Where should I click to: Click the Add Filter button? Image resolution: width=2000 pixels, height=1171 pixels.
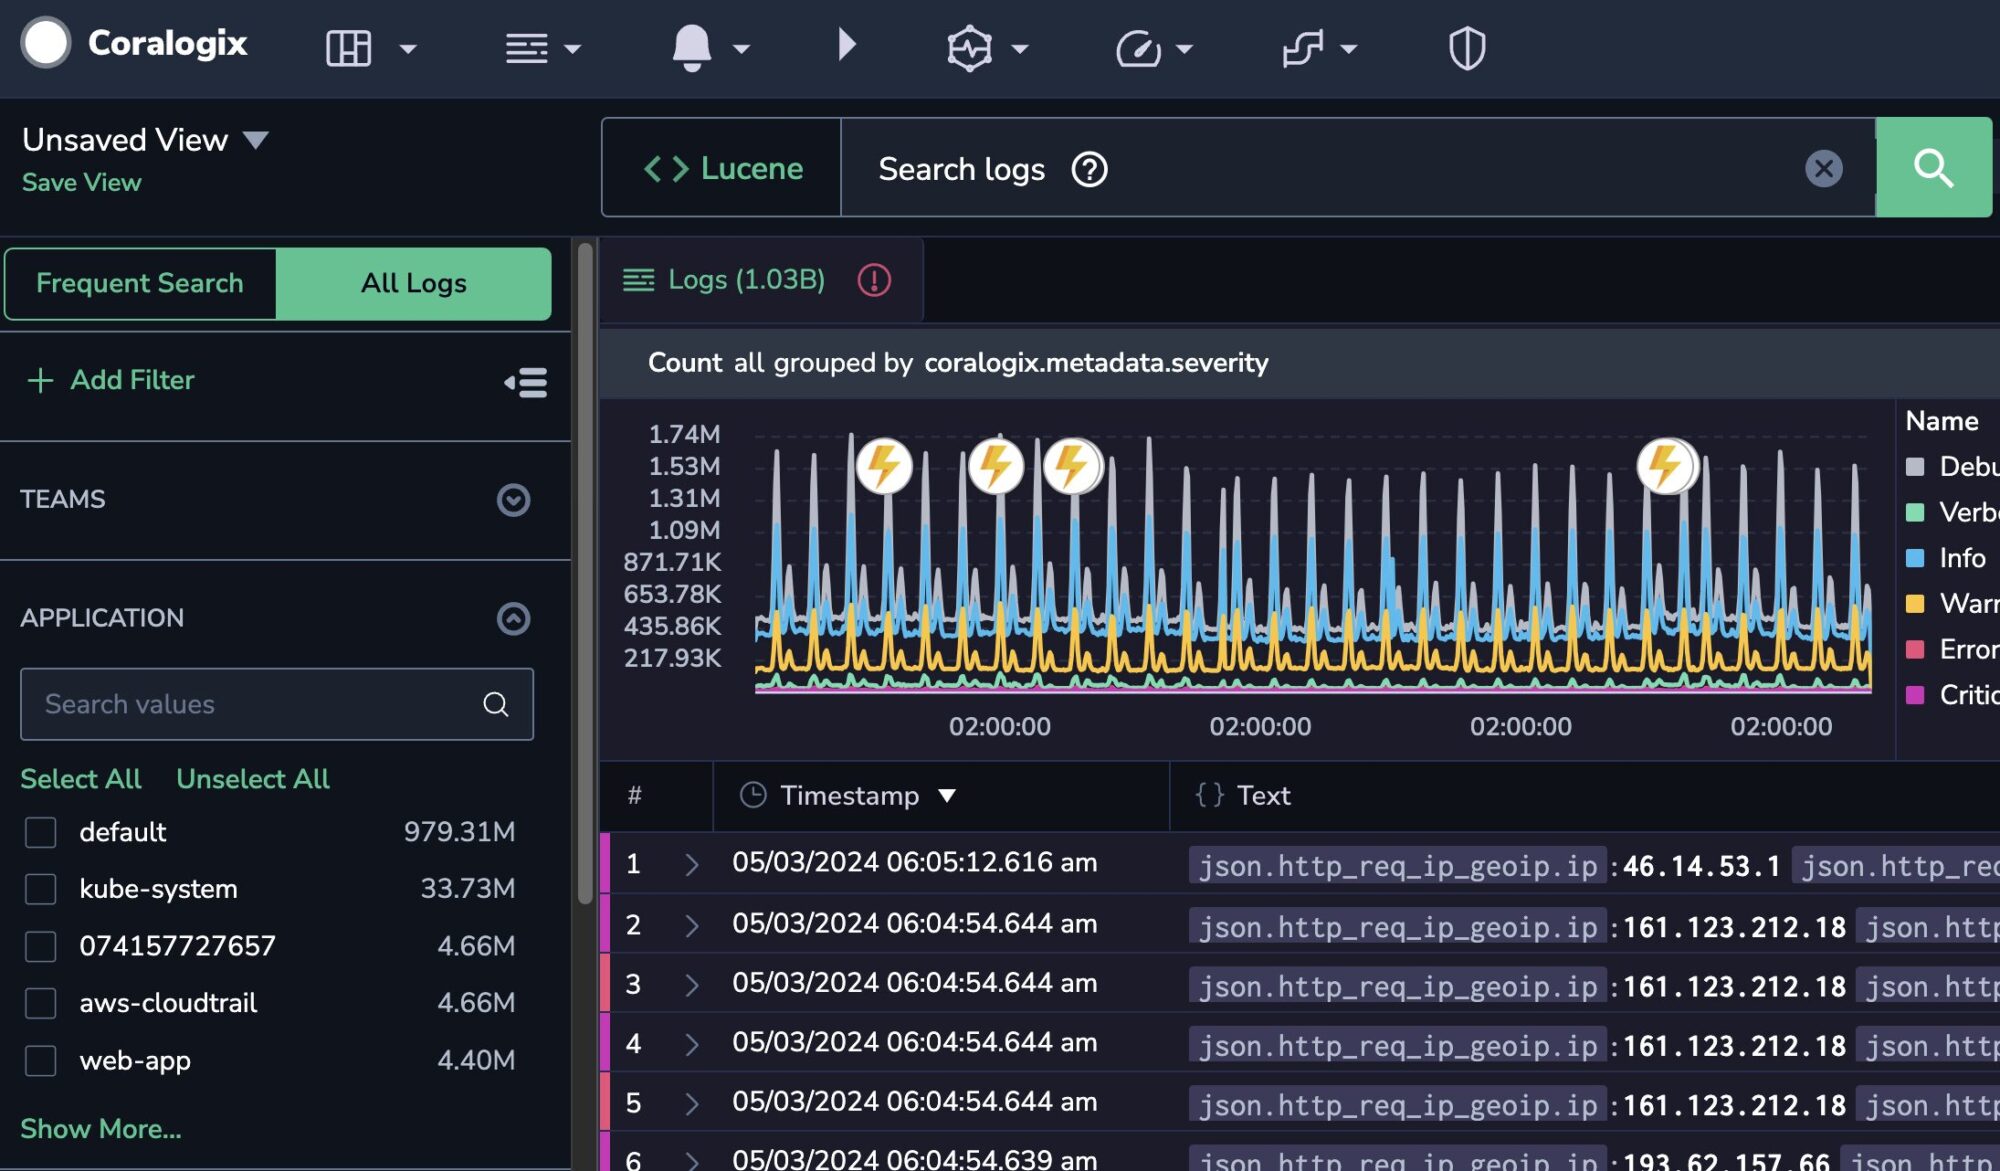coord(109,379)
